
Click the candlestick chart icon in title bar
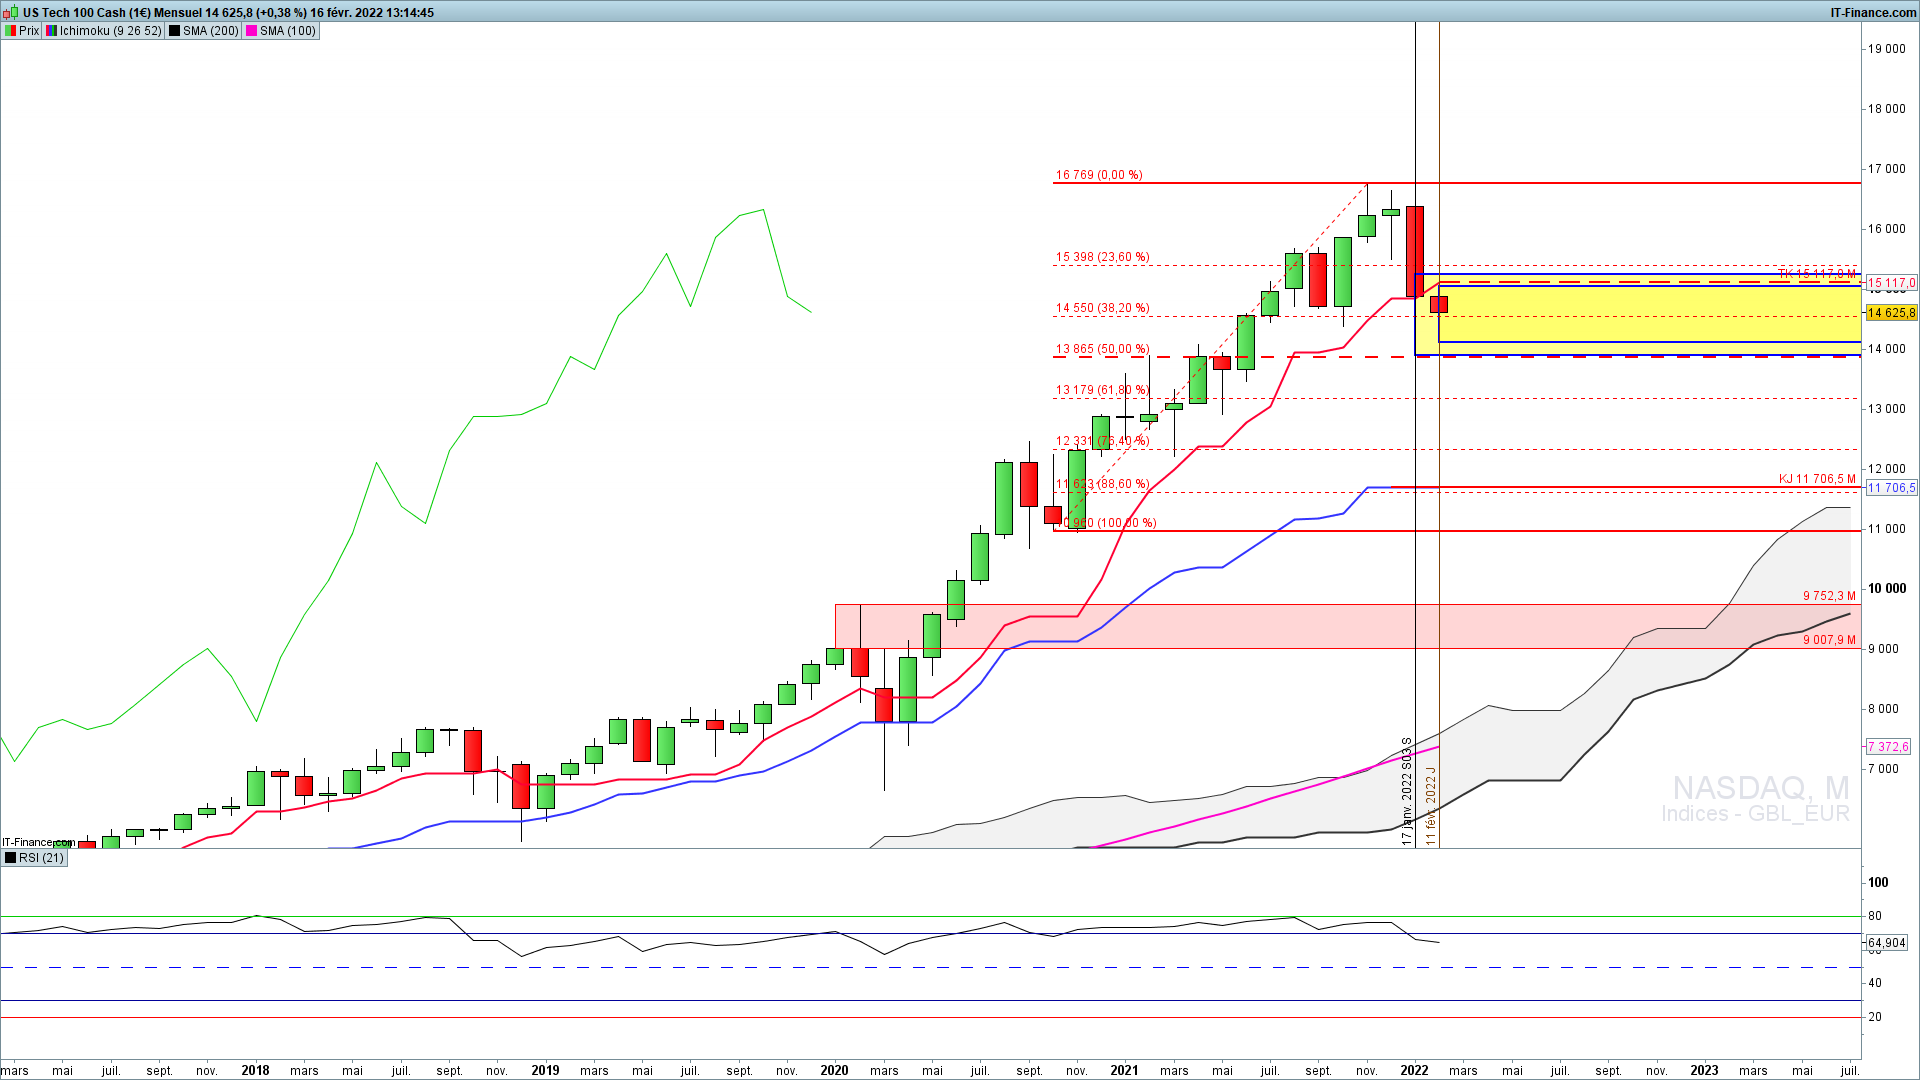click(11, 13)
